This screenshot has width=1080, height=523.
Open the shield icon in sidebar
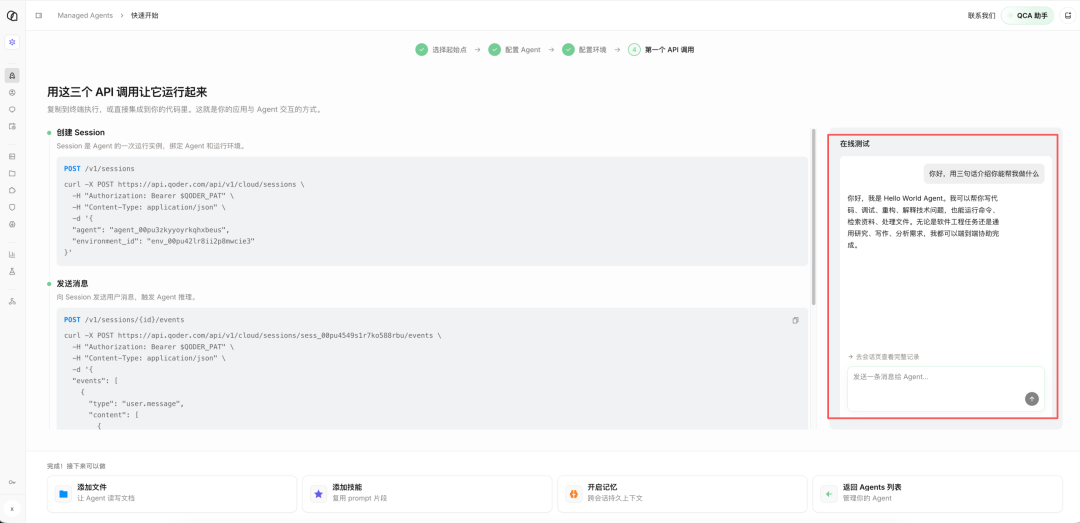tap(12, 207)
